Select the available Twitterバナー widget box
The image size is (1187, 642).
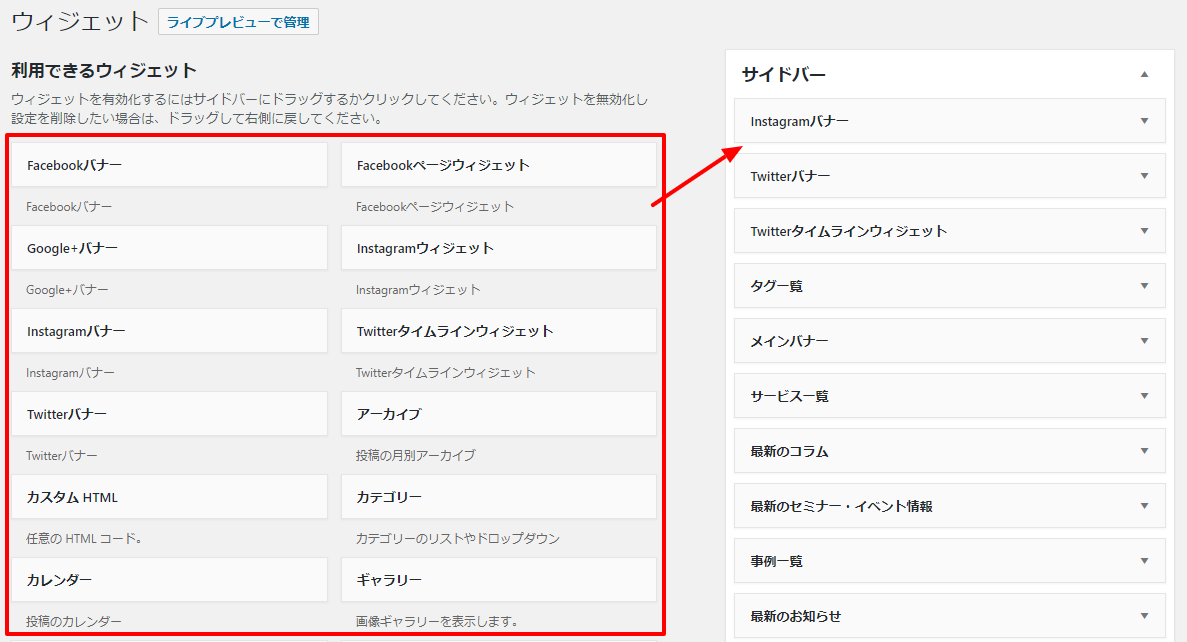click(170, 414)
